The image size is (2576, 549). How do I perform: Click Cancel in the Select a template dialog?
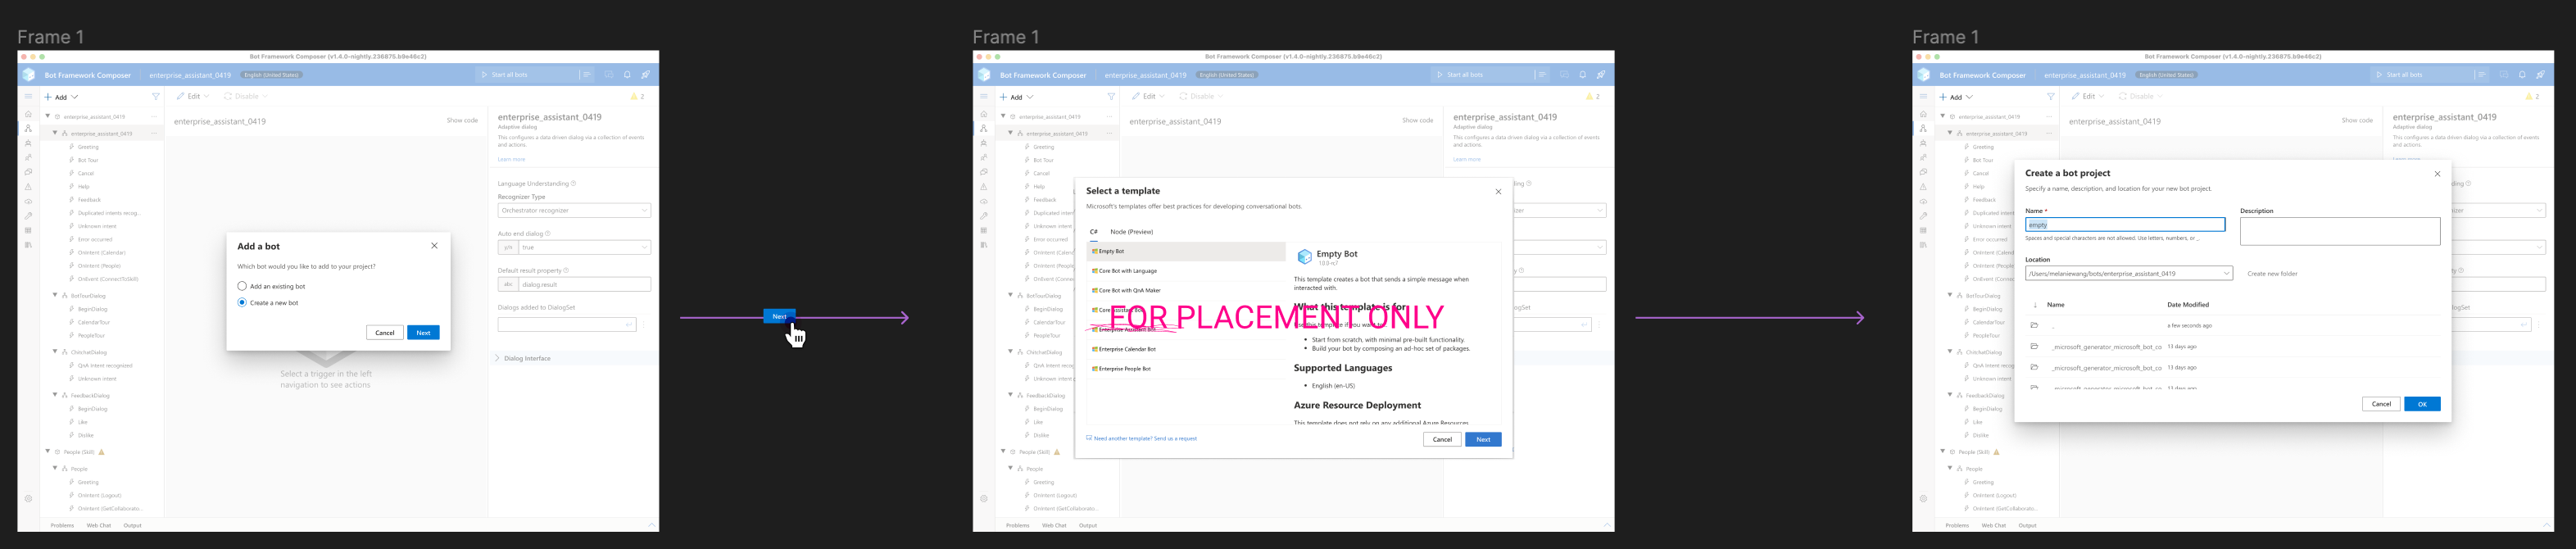pos(1442,439)
